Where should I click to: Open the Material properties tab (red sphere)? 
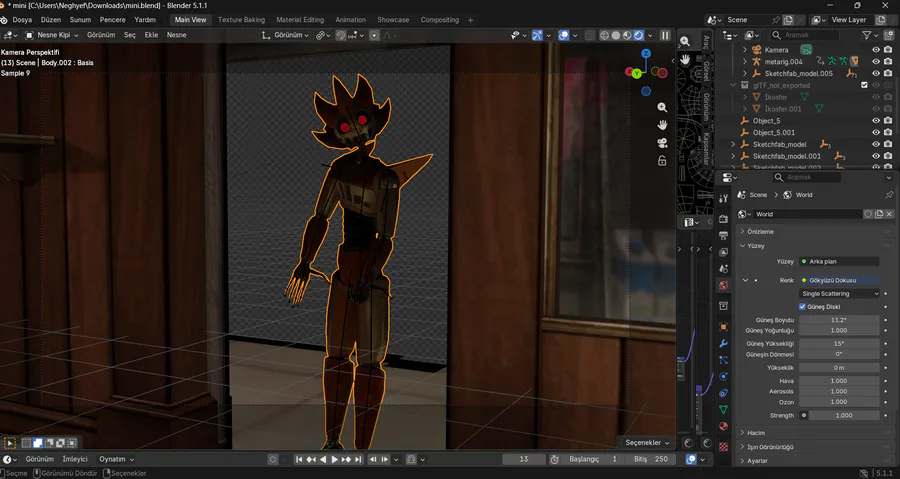(723, 426)
